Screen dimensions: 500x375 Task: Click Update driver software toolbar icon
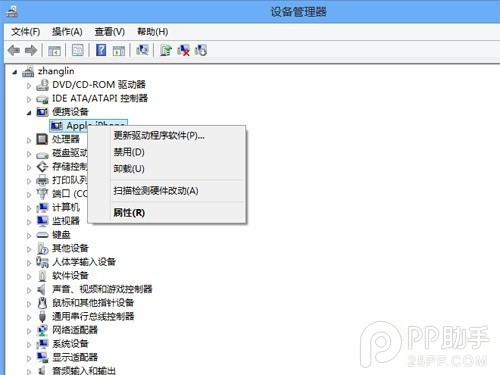point(166,50)
